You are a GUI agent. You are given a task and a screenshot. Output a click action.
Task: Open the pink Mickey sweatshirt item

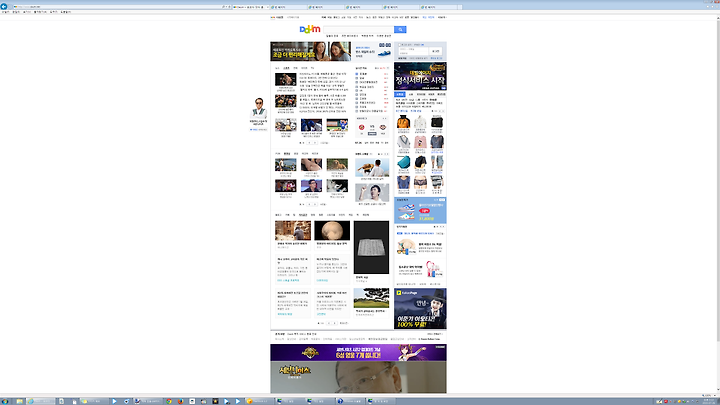(x=420, y=142)
